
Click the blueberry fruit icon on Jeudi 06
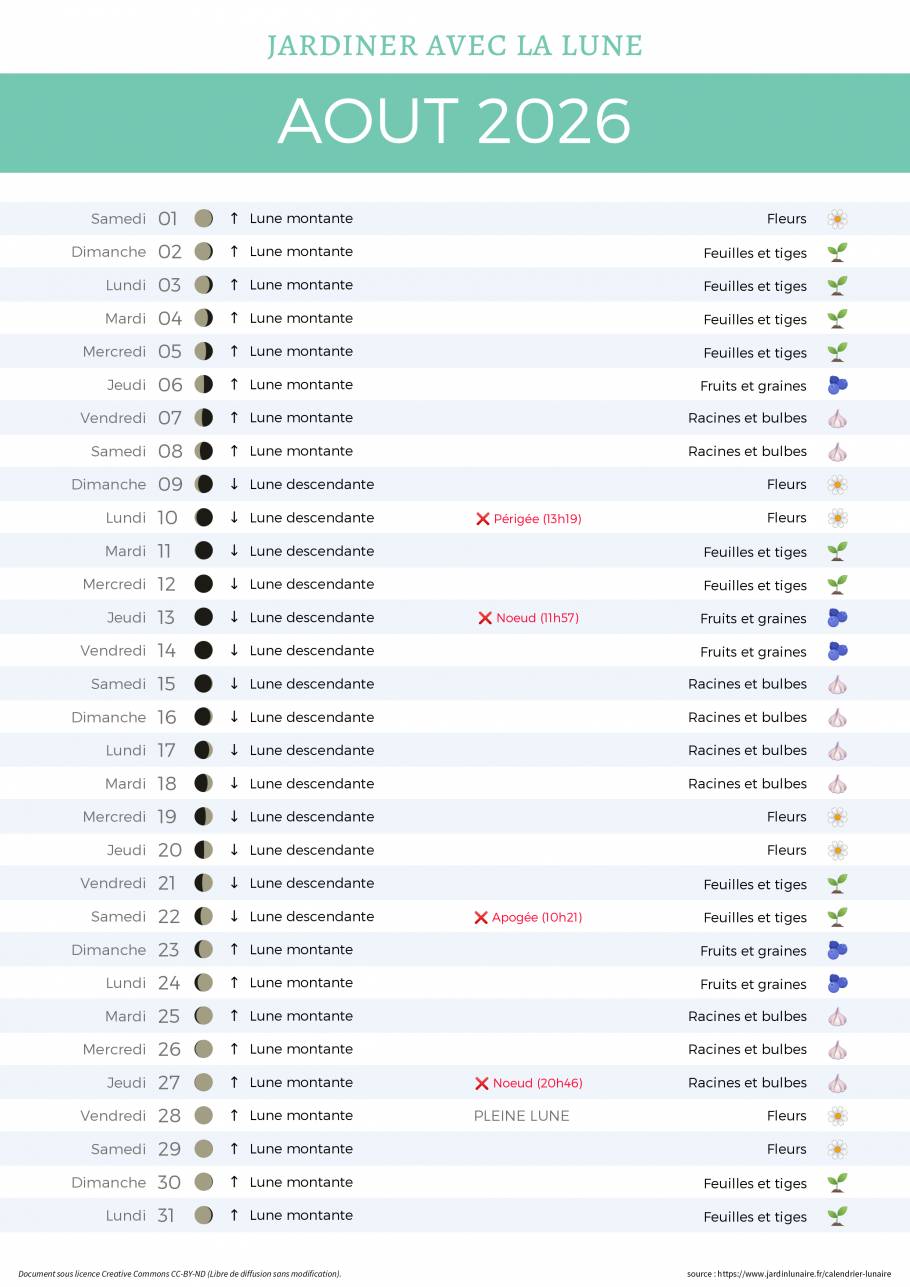pyautogui.click(x=837, y=385)
